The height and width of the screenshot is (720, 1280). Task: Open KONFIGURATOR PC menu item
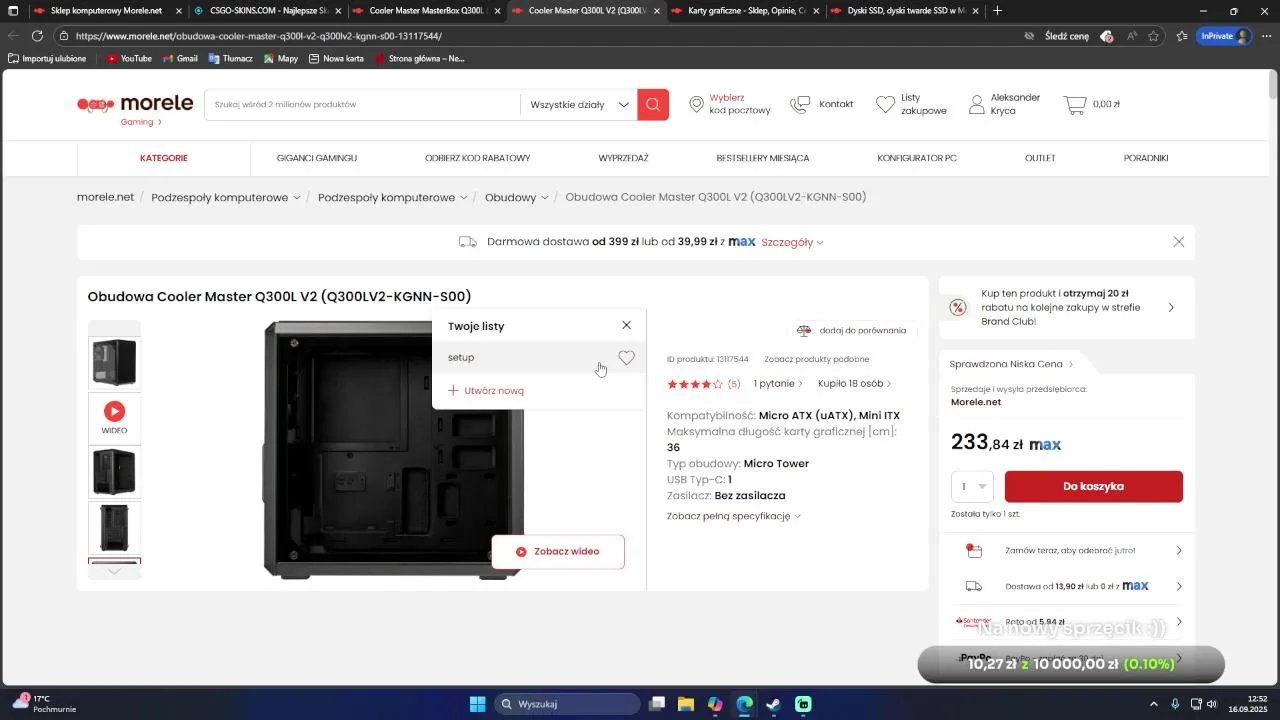(917, 158)
